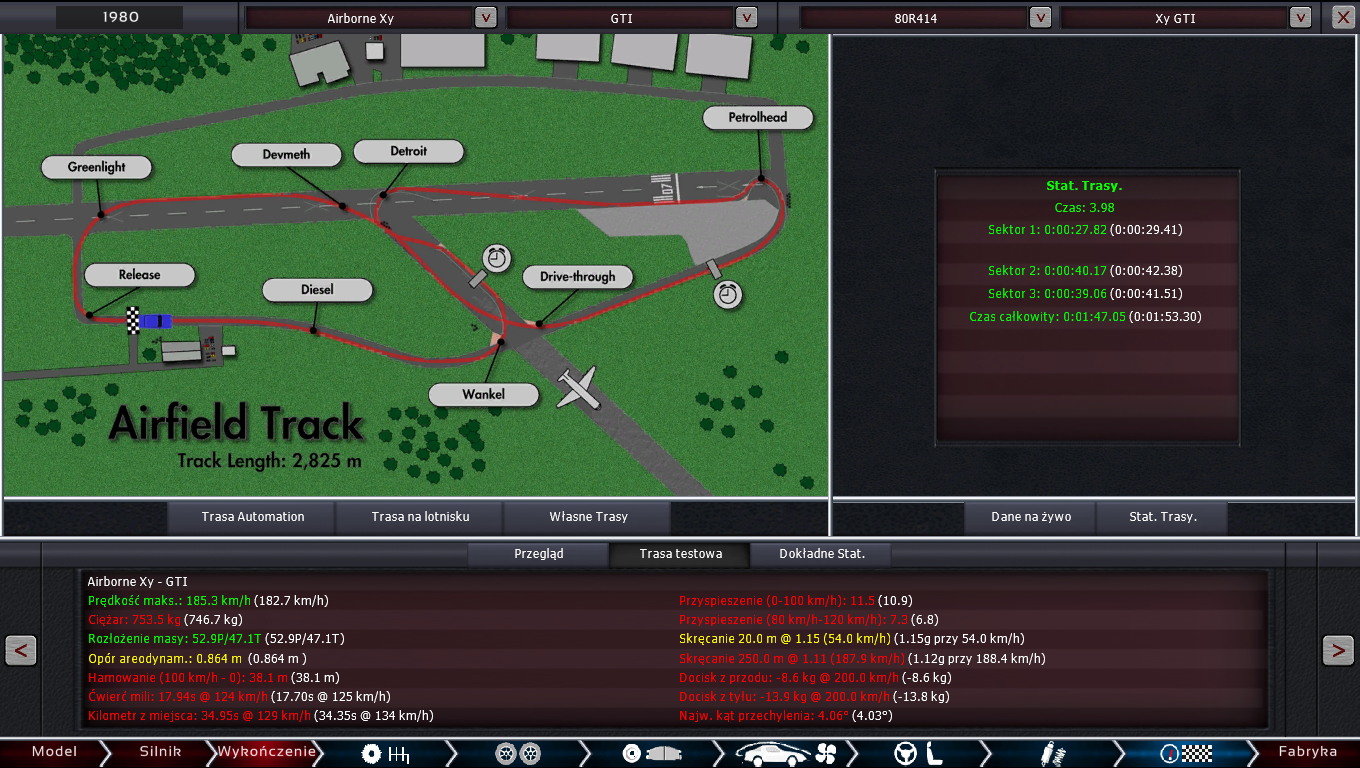Open the wheels and tyres section icon
Image resolution: width=1360 pixels, height=768 pixels.
(518, 753)
